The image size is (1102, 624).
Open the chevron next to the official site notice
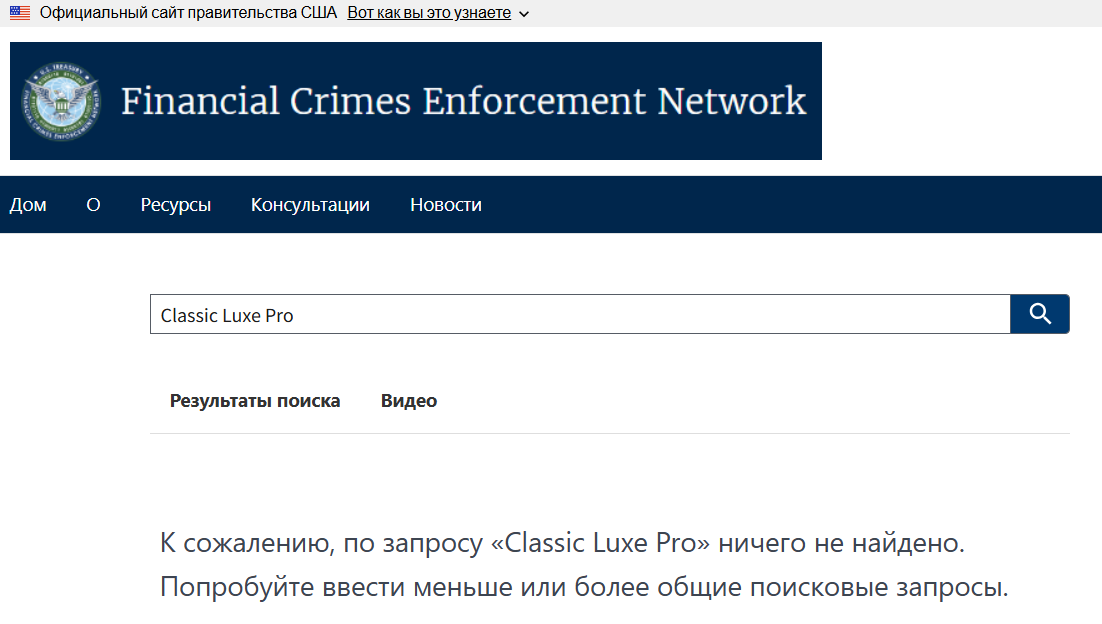[x=522, y=14]
